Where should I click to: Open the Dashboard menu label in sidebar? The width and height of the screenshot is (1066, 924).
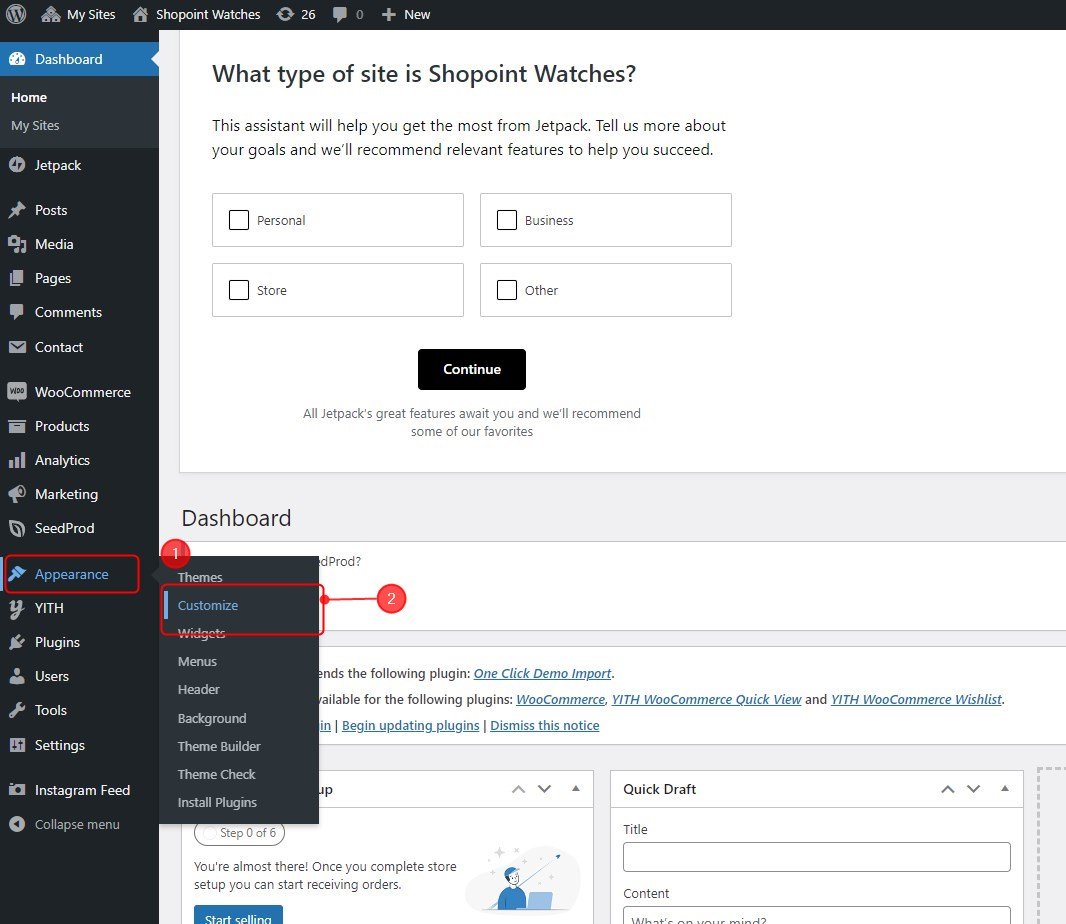[x=69, y=59]
